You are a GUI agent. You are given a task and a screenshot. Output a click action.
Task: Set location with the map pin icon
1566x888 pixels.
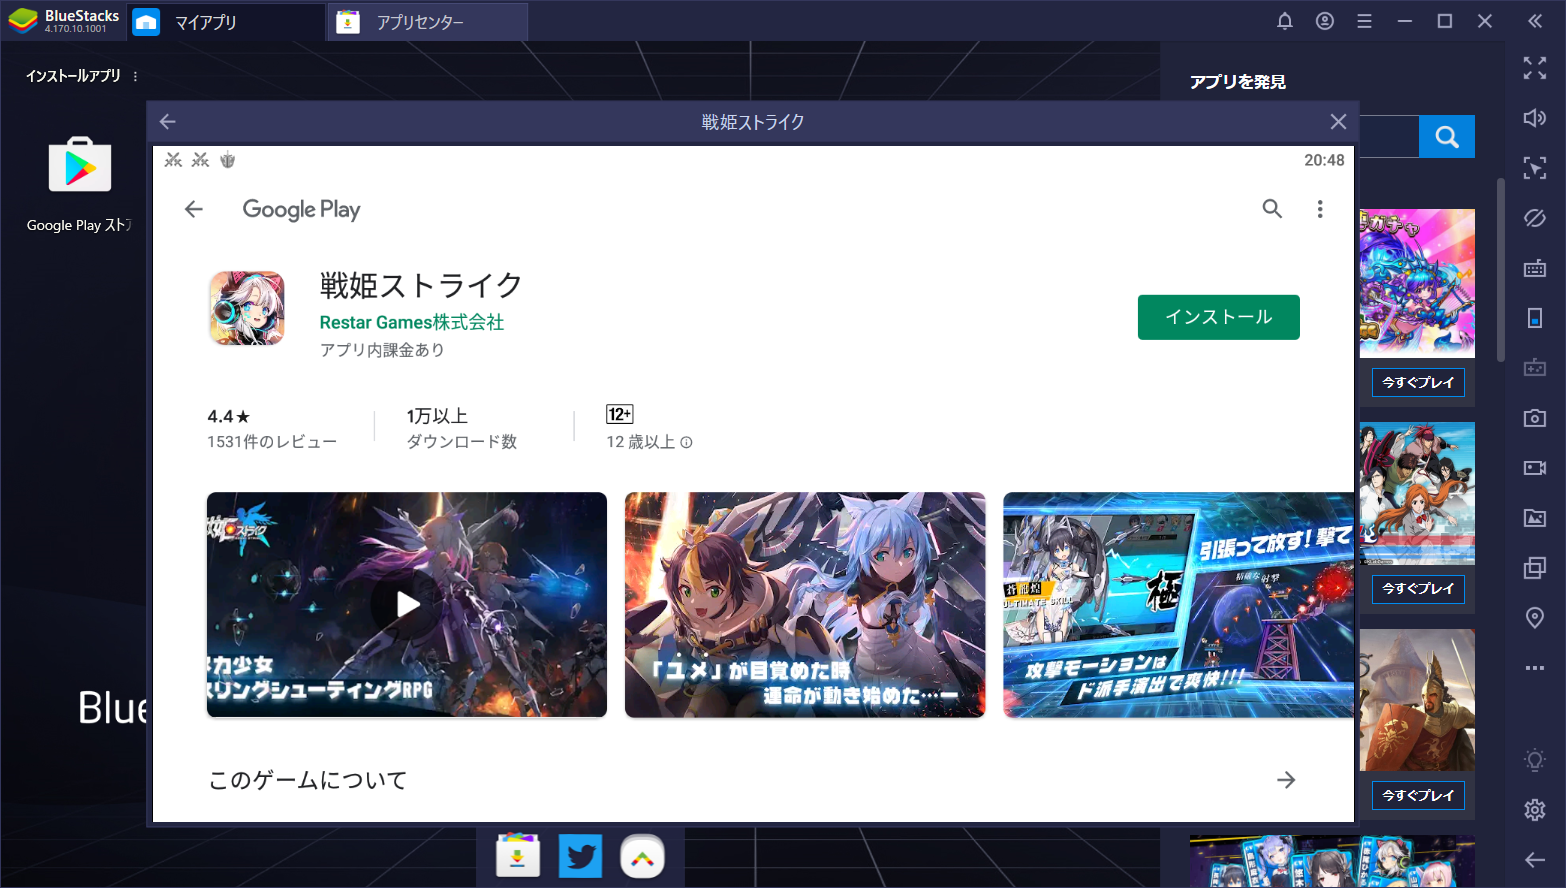point(1535,618)
